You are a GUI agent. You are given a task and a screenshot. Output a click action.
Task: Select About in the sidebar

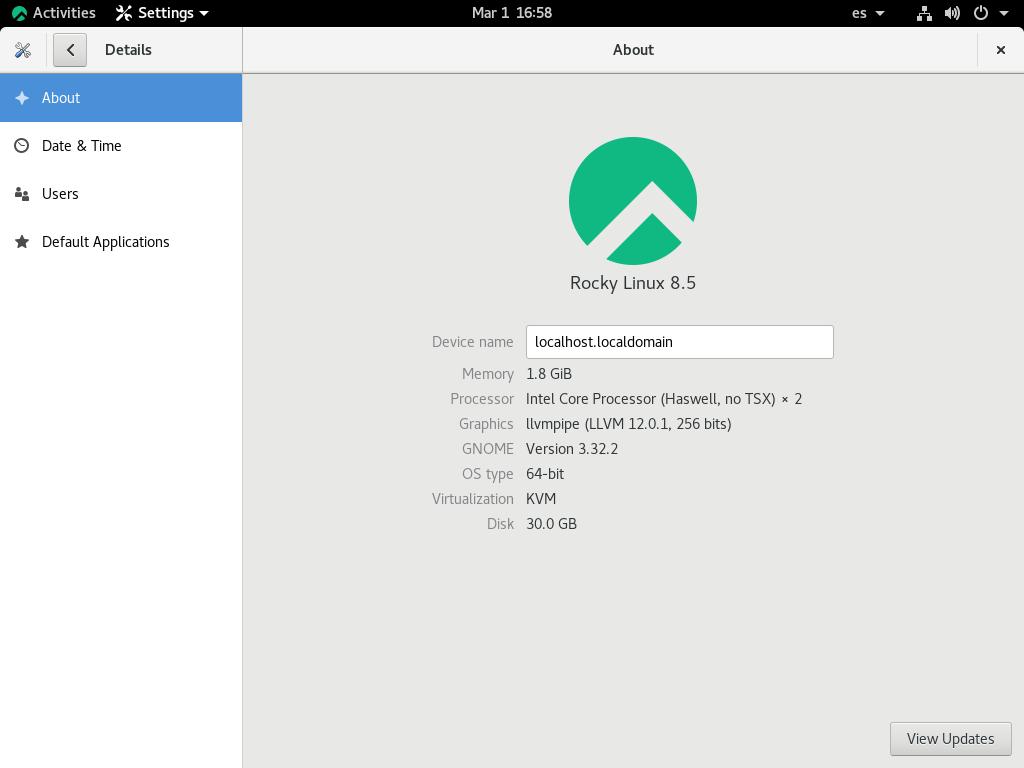click(121, 98)
